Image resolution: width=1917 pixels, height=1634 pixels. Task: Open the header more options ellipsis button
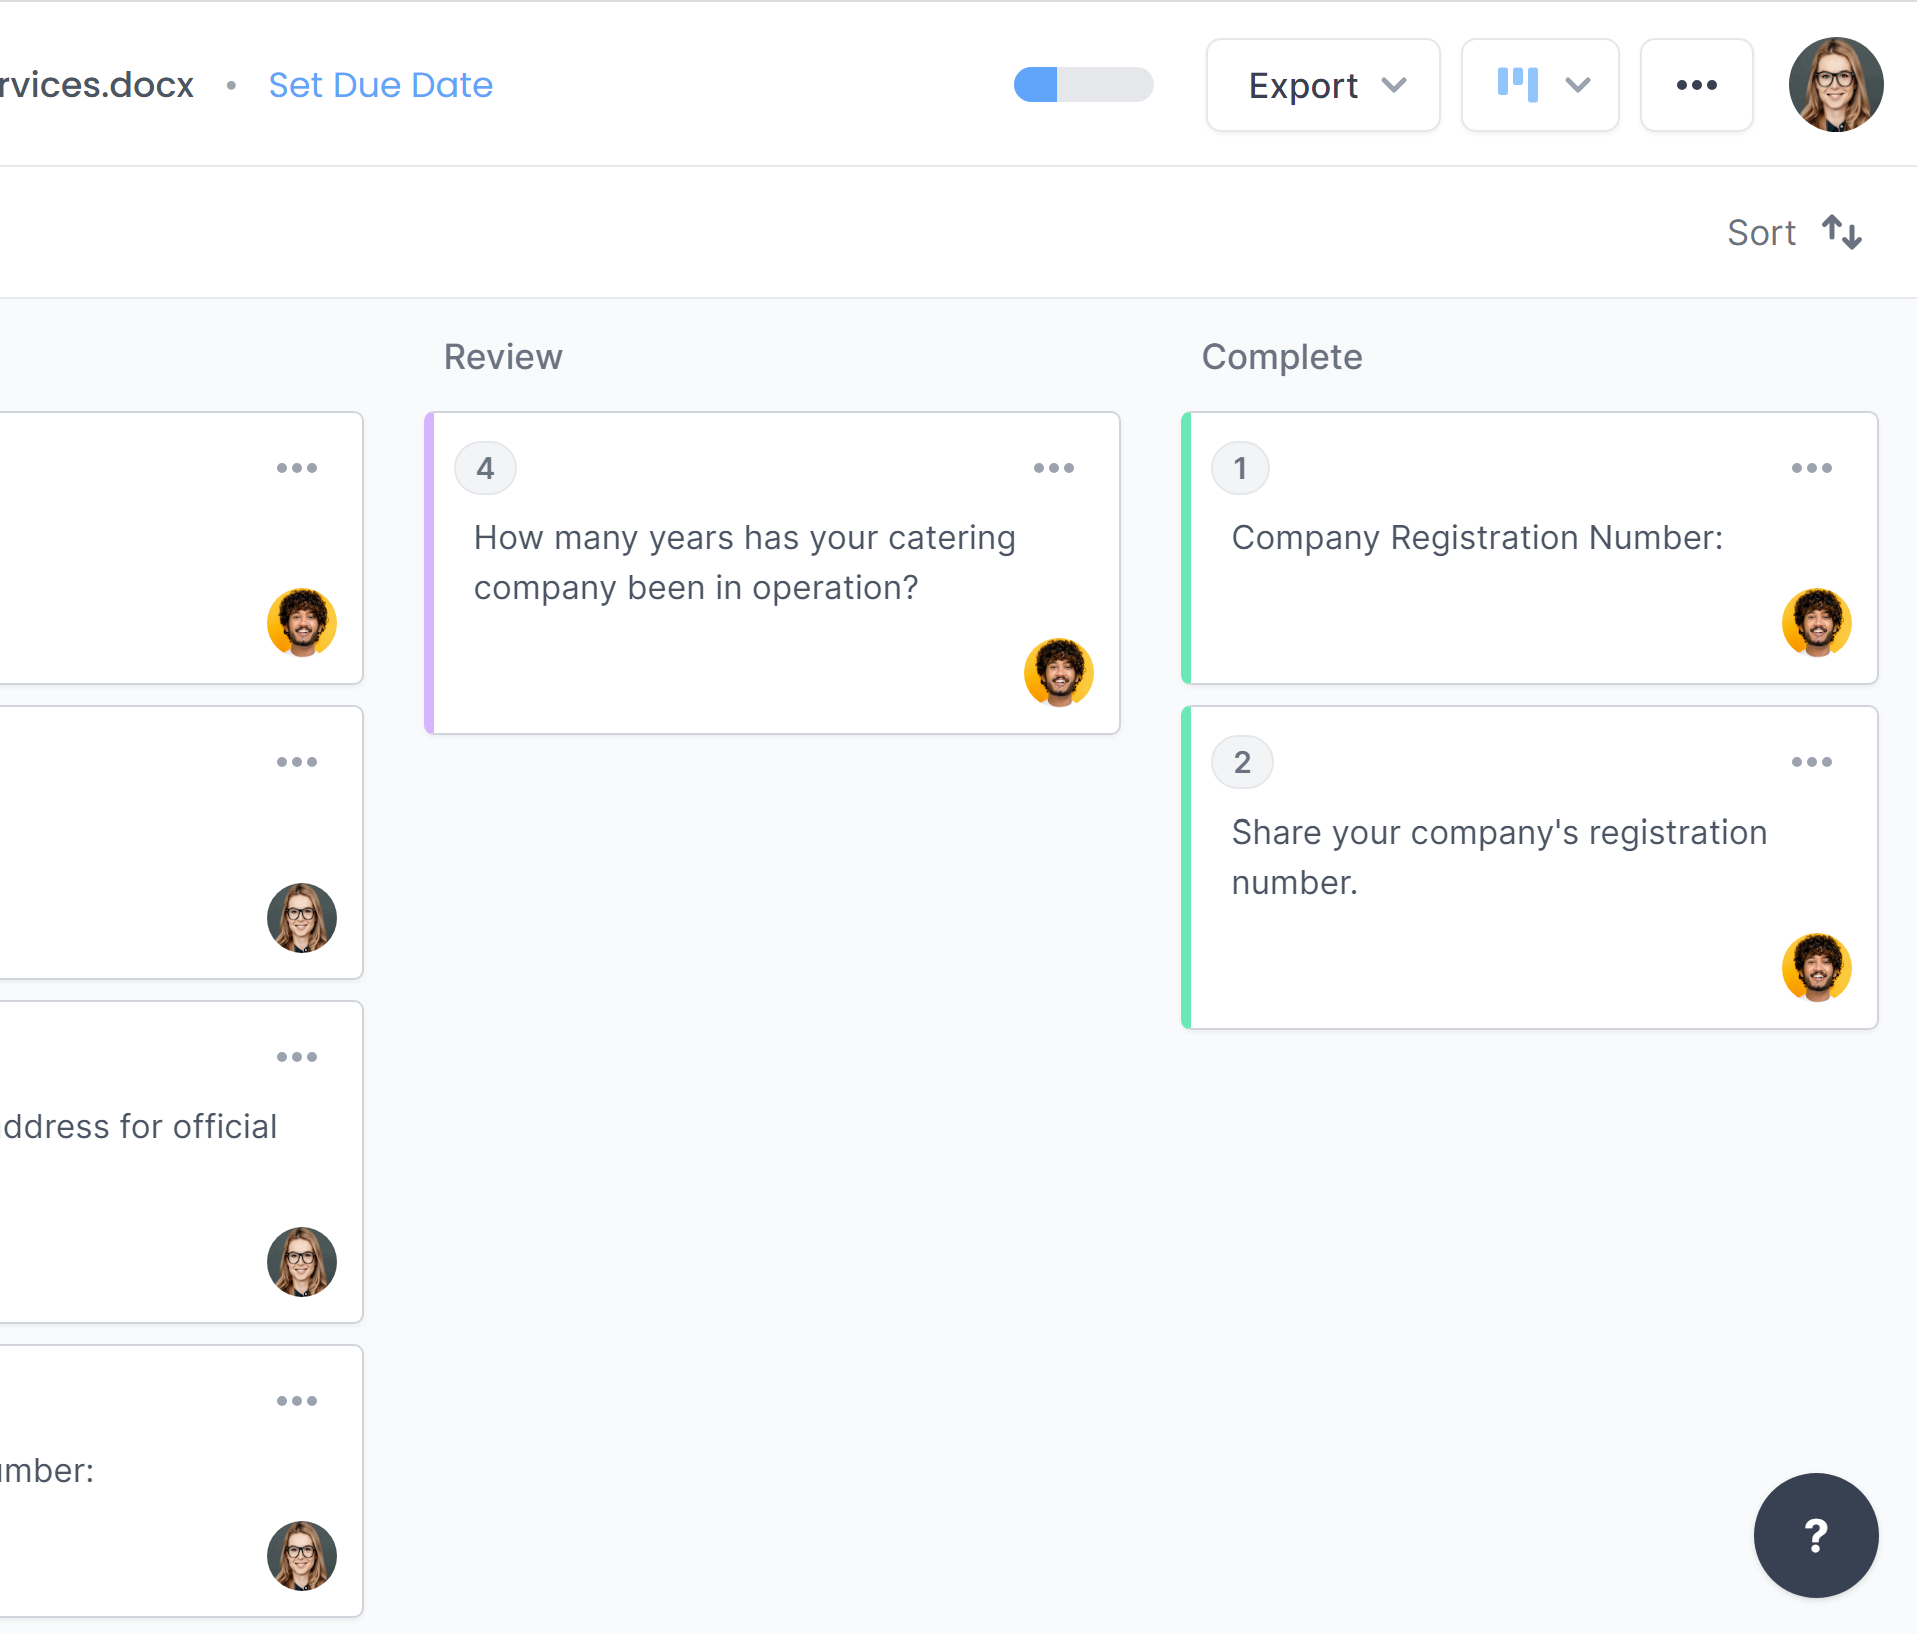[1696, 85]
